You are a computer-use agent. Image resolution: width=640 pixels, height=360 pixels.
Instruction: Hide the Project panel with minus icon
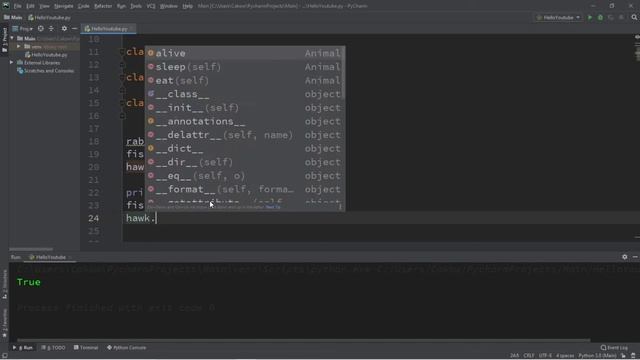point(74,29)
